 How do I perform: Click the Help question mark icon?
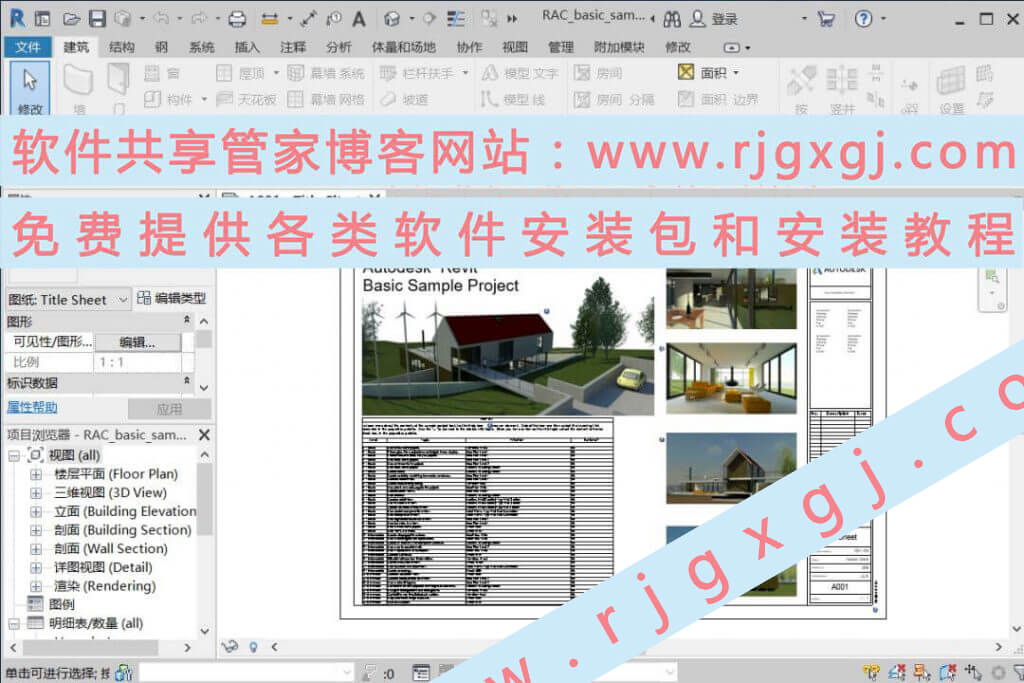click(x=863, y=19)
